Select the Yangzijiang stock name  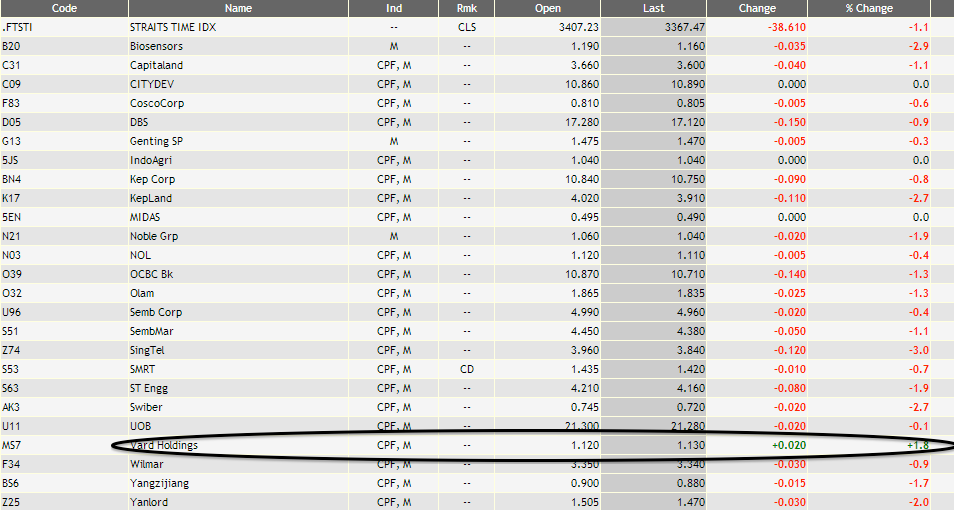tap(159, 483)
